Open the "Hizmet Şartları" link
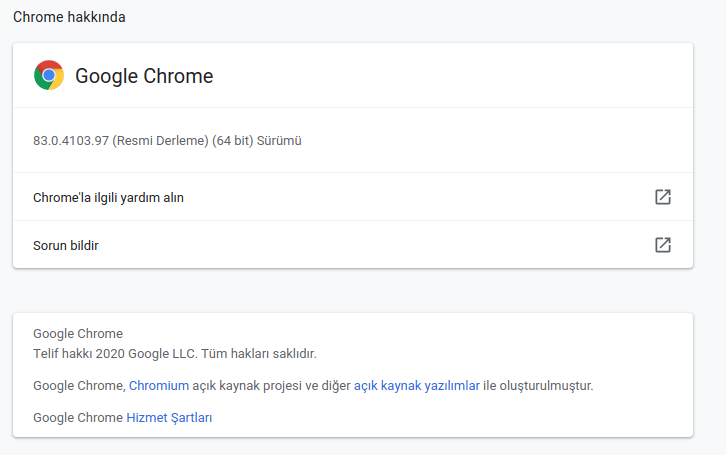 (169, 418)
